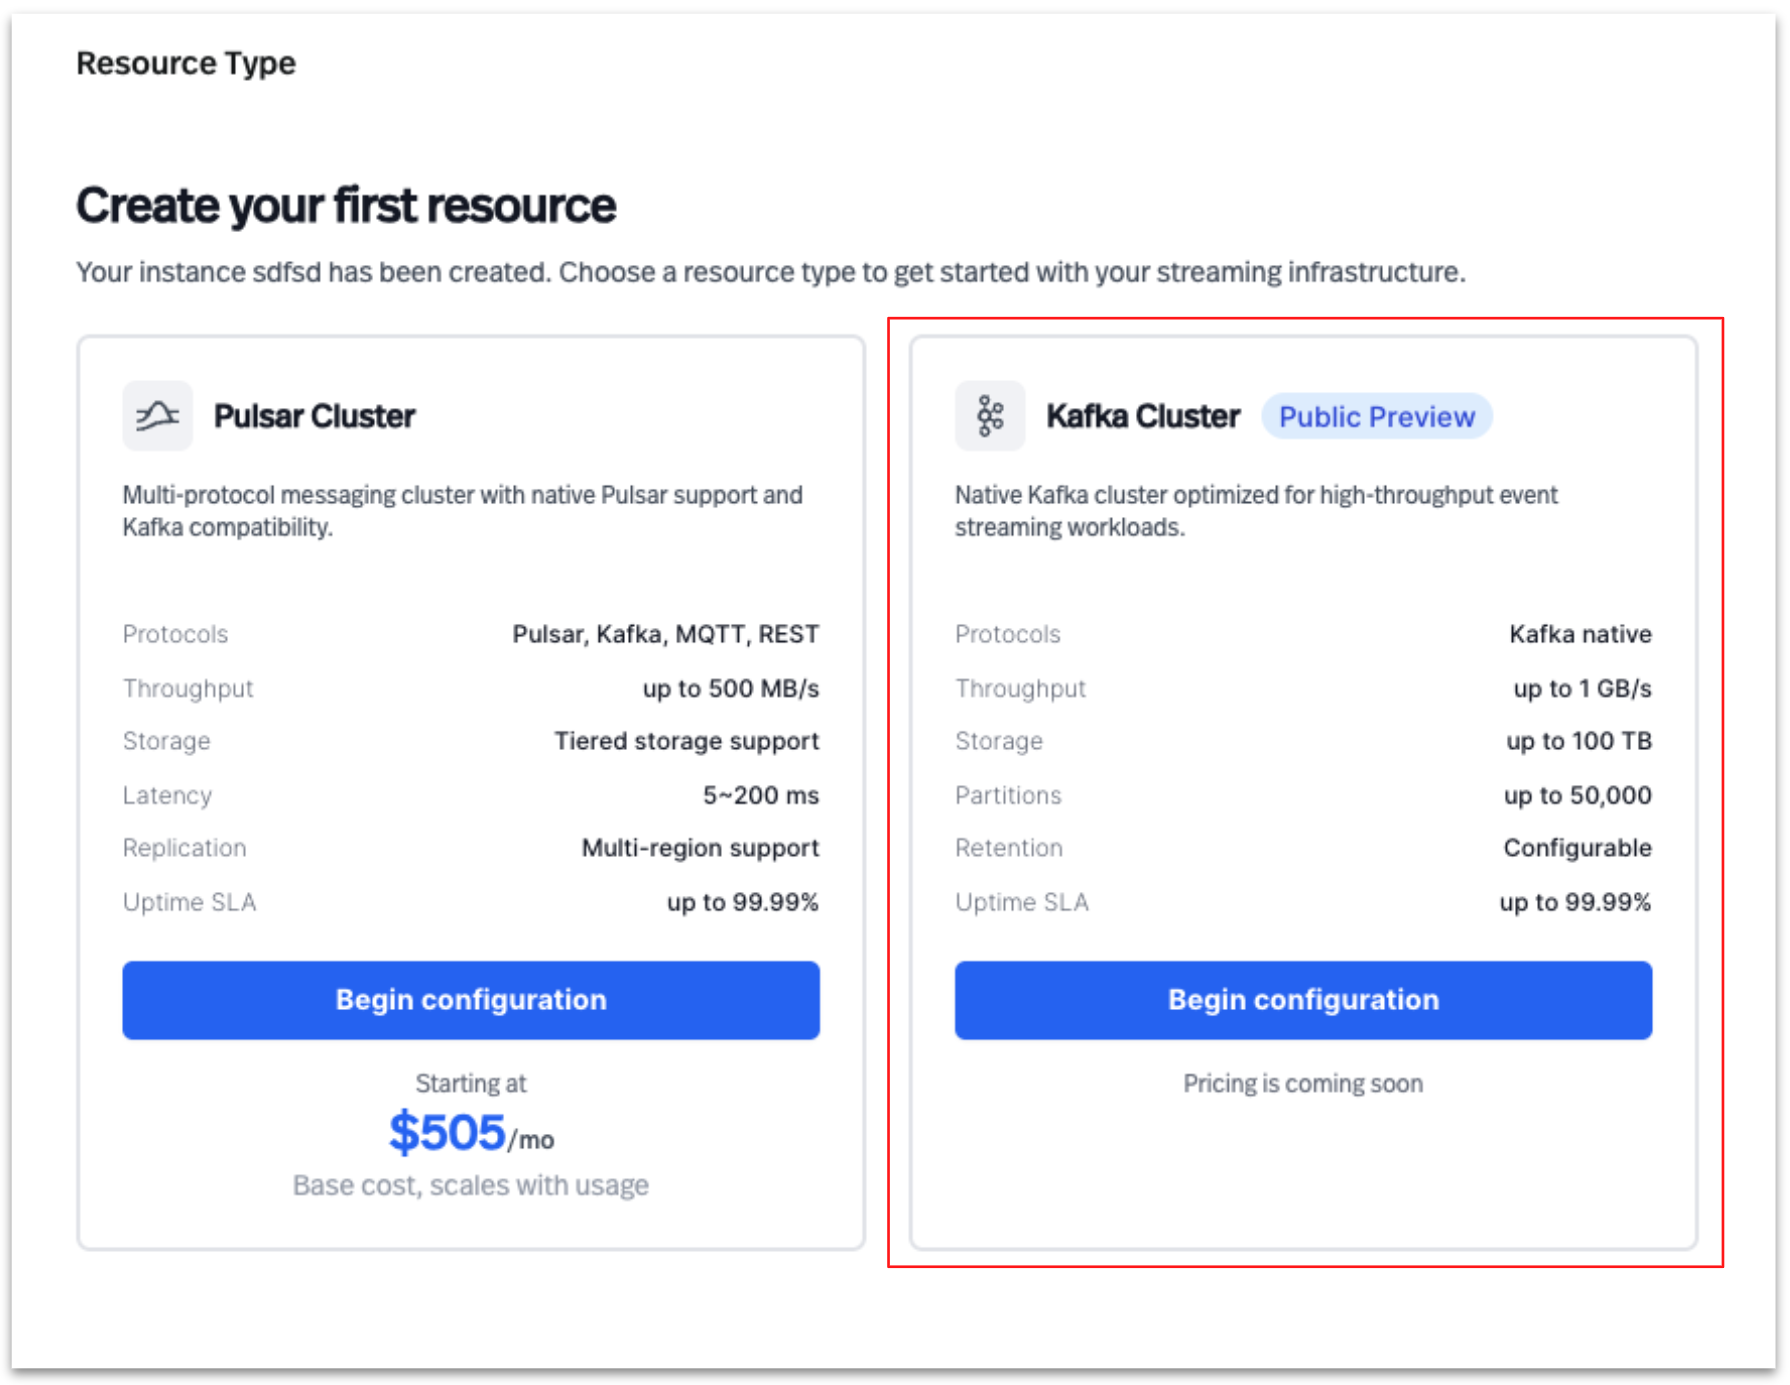
Task: Click the 'up to 50,000' partitions value
Action: pyautogui.click(x=1577, y=795)
